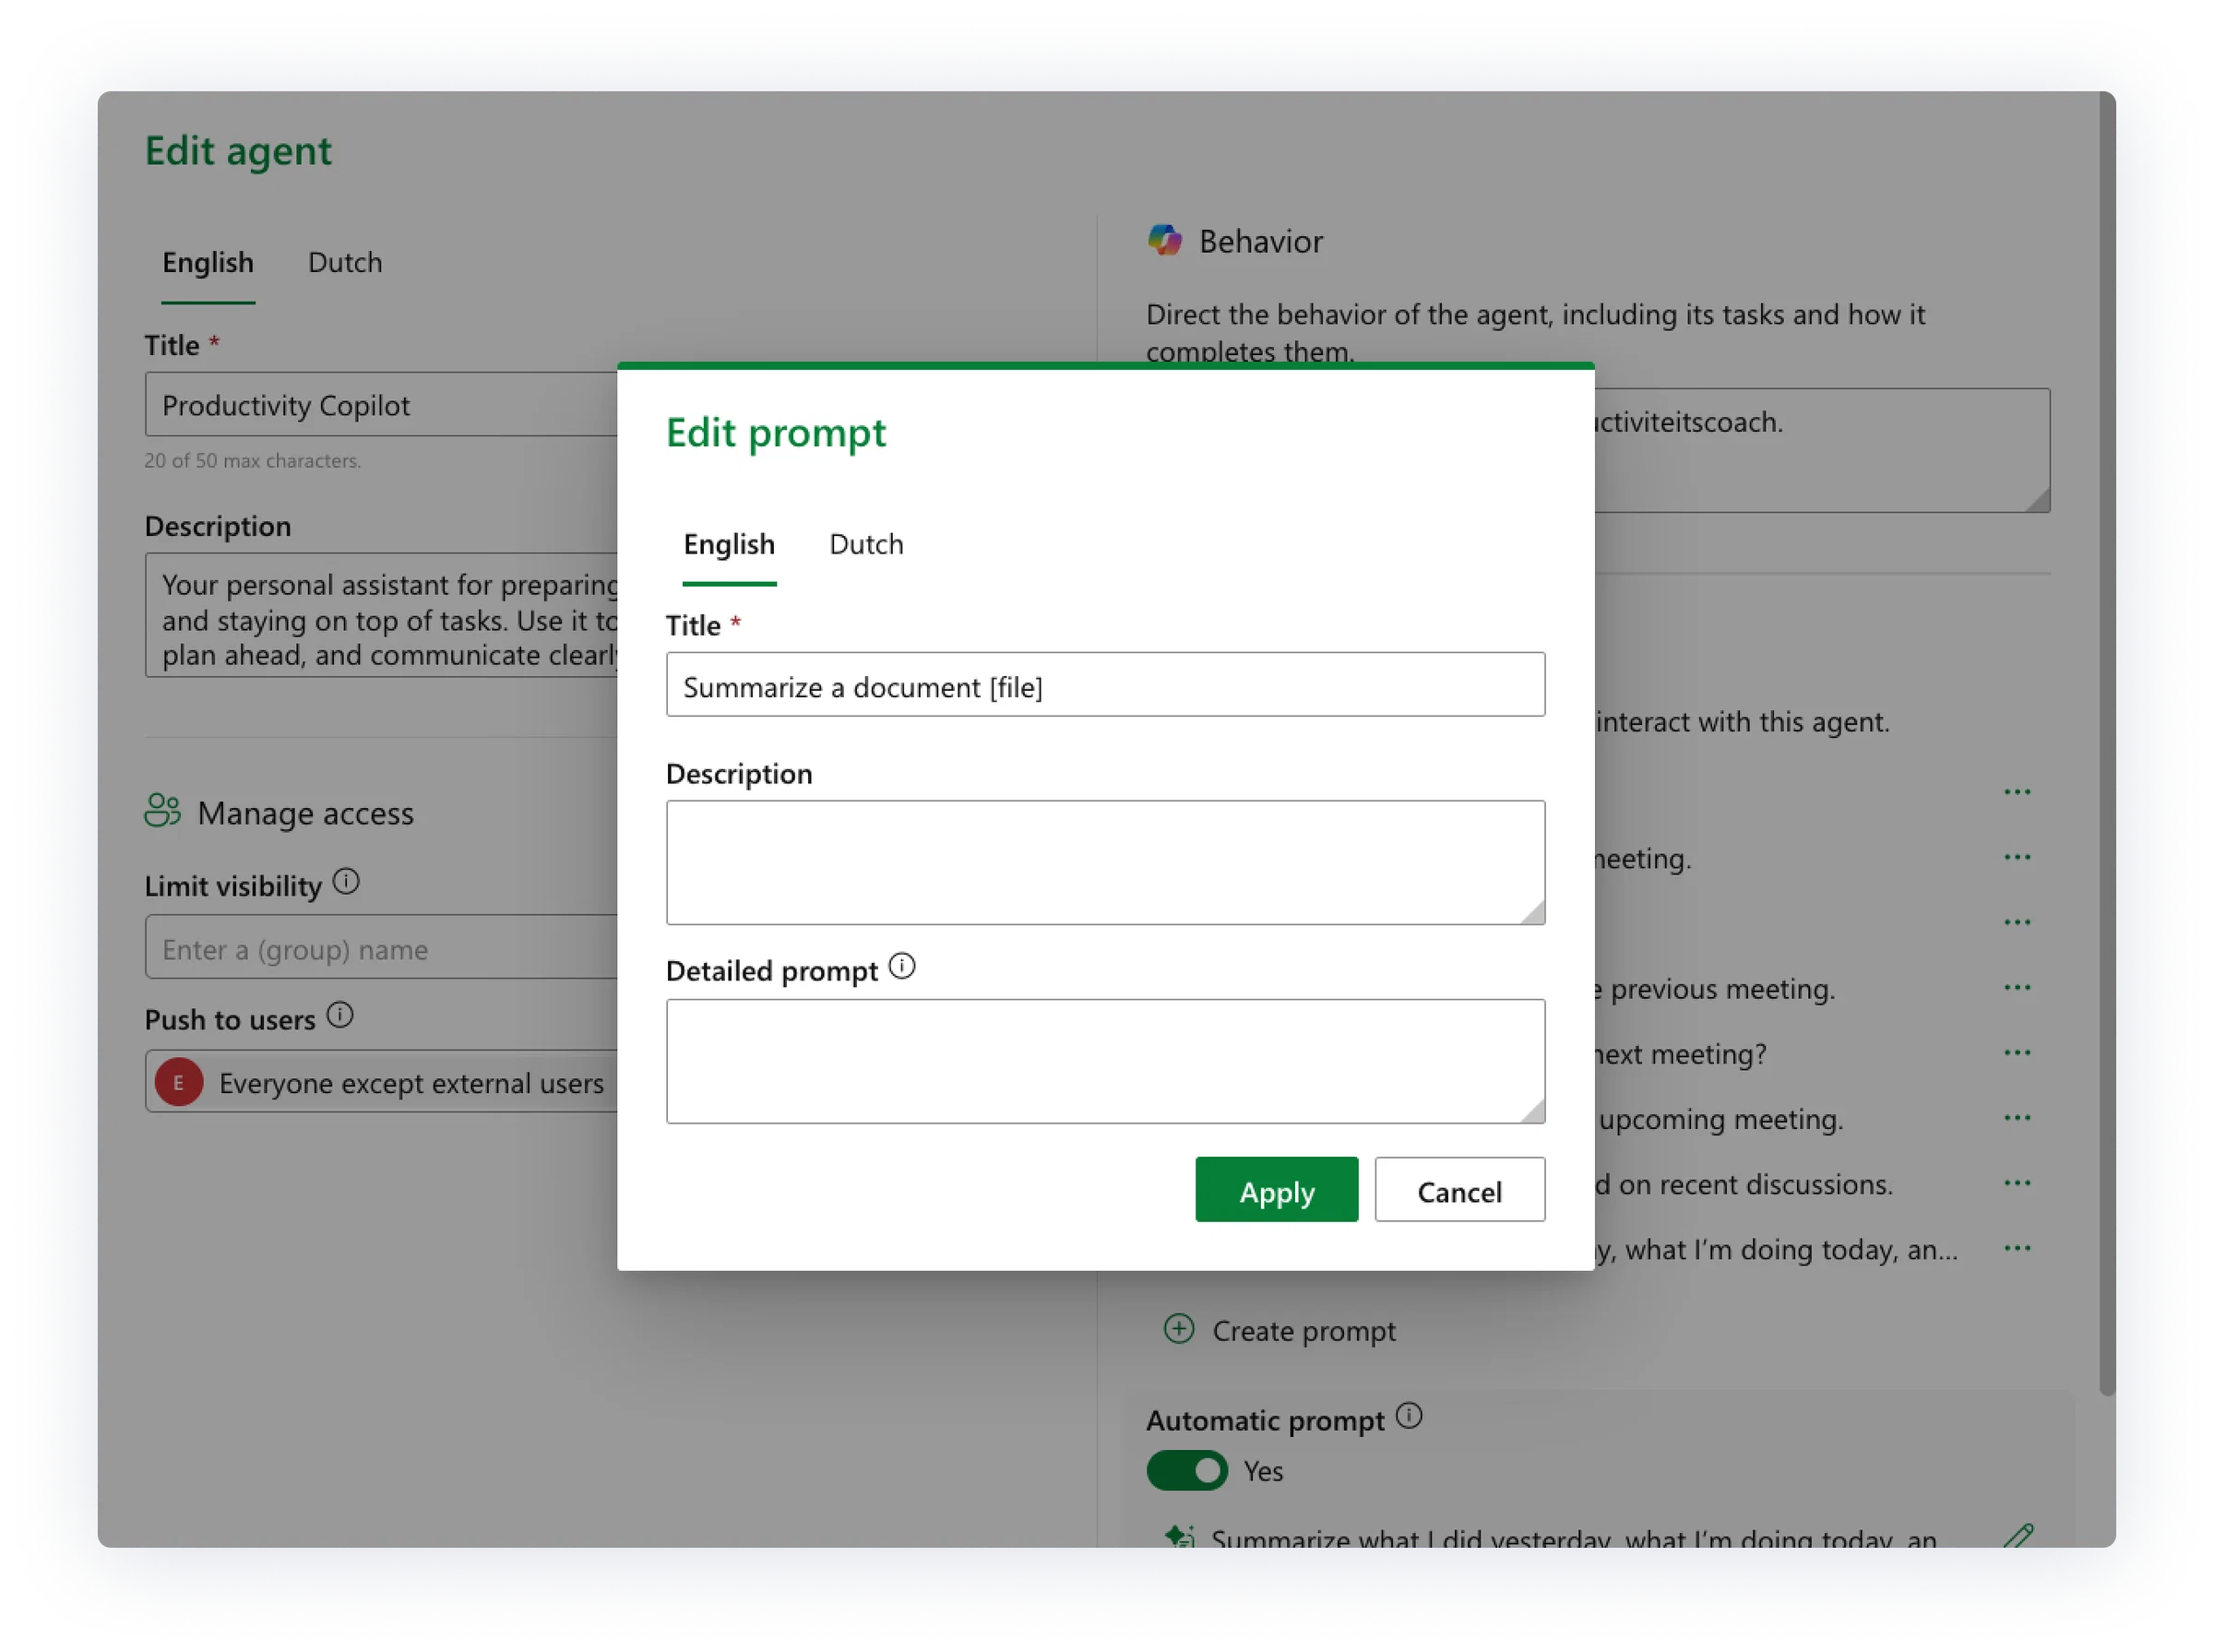This screenshot has height=1652, width=2214.
Task: Click the red E avatar for Everyone
Action: [179, 1081]
